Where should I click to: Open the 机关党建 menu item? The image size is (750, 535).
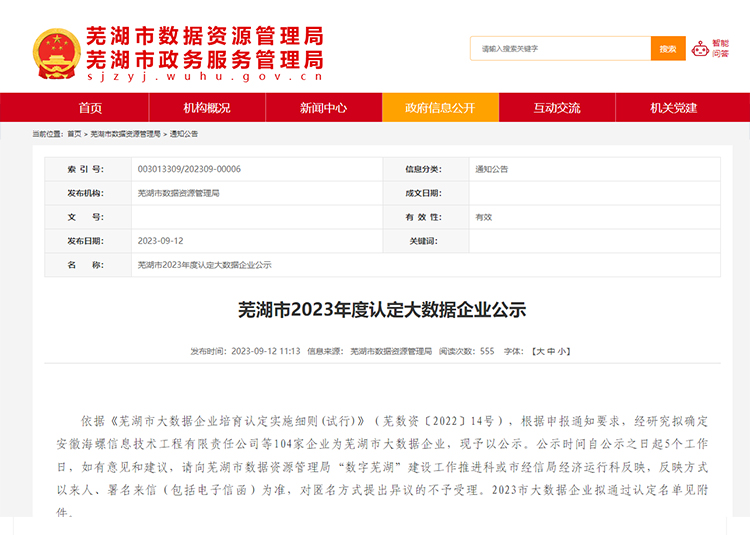[x=673, y=108]
